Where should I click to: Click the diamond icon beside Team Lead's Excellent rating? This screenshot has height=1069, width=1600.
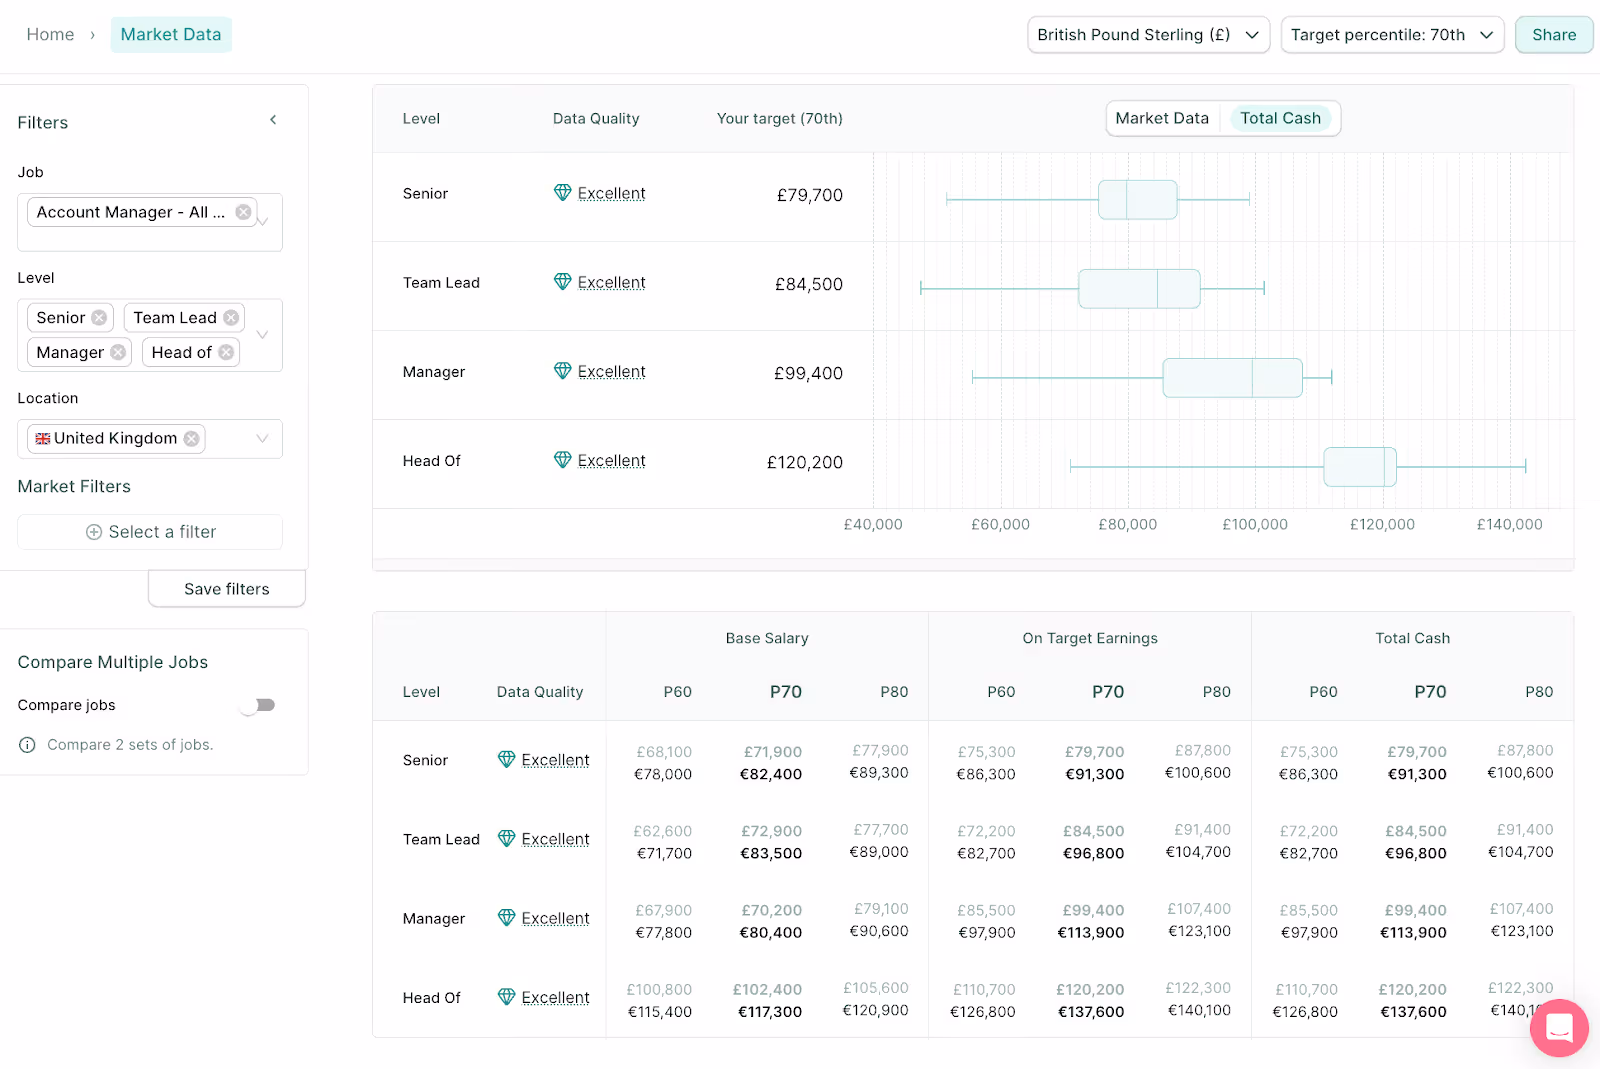[x=562, y=281]
